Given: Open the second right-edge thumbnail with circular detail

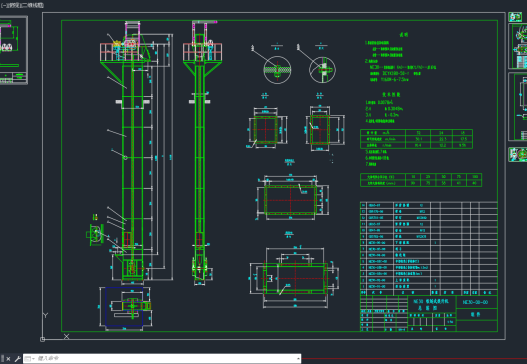Looking at the screenshot, I should (x=518, y=46).
